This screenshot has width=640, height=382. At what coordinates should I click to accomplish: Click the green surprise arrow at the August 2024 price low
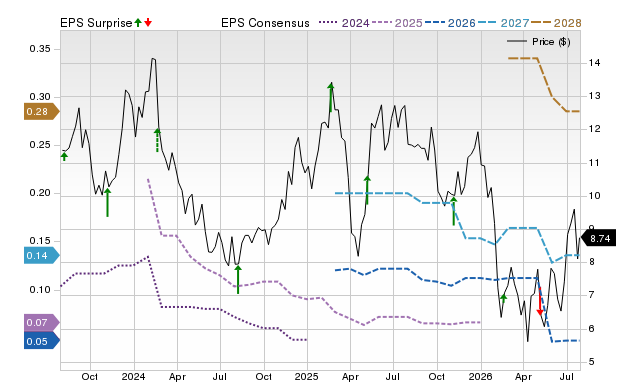pos(238,279)
